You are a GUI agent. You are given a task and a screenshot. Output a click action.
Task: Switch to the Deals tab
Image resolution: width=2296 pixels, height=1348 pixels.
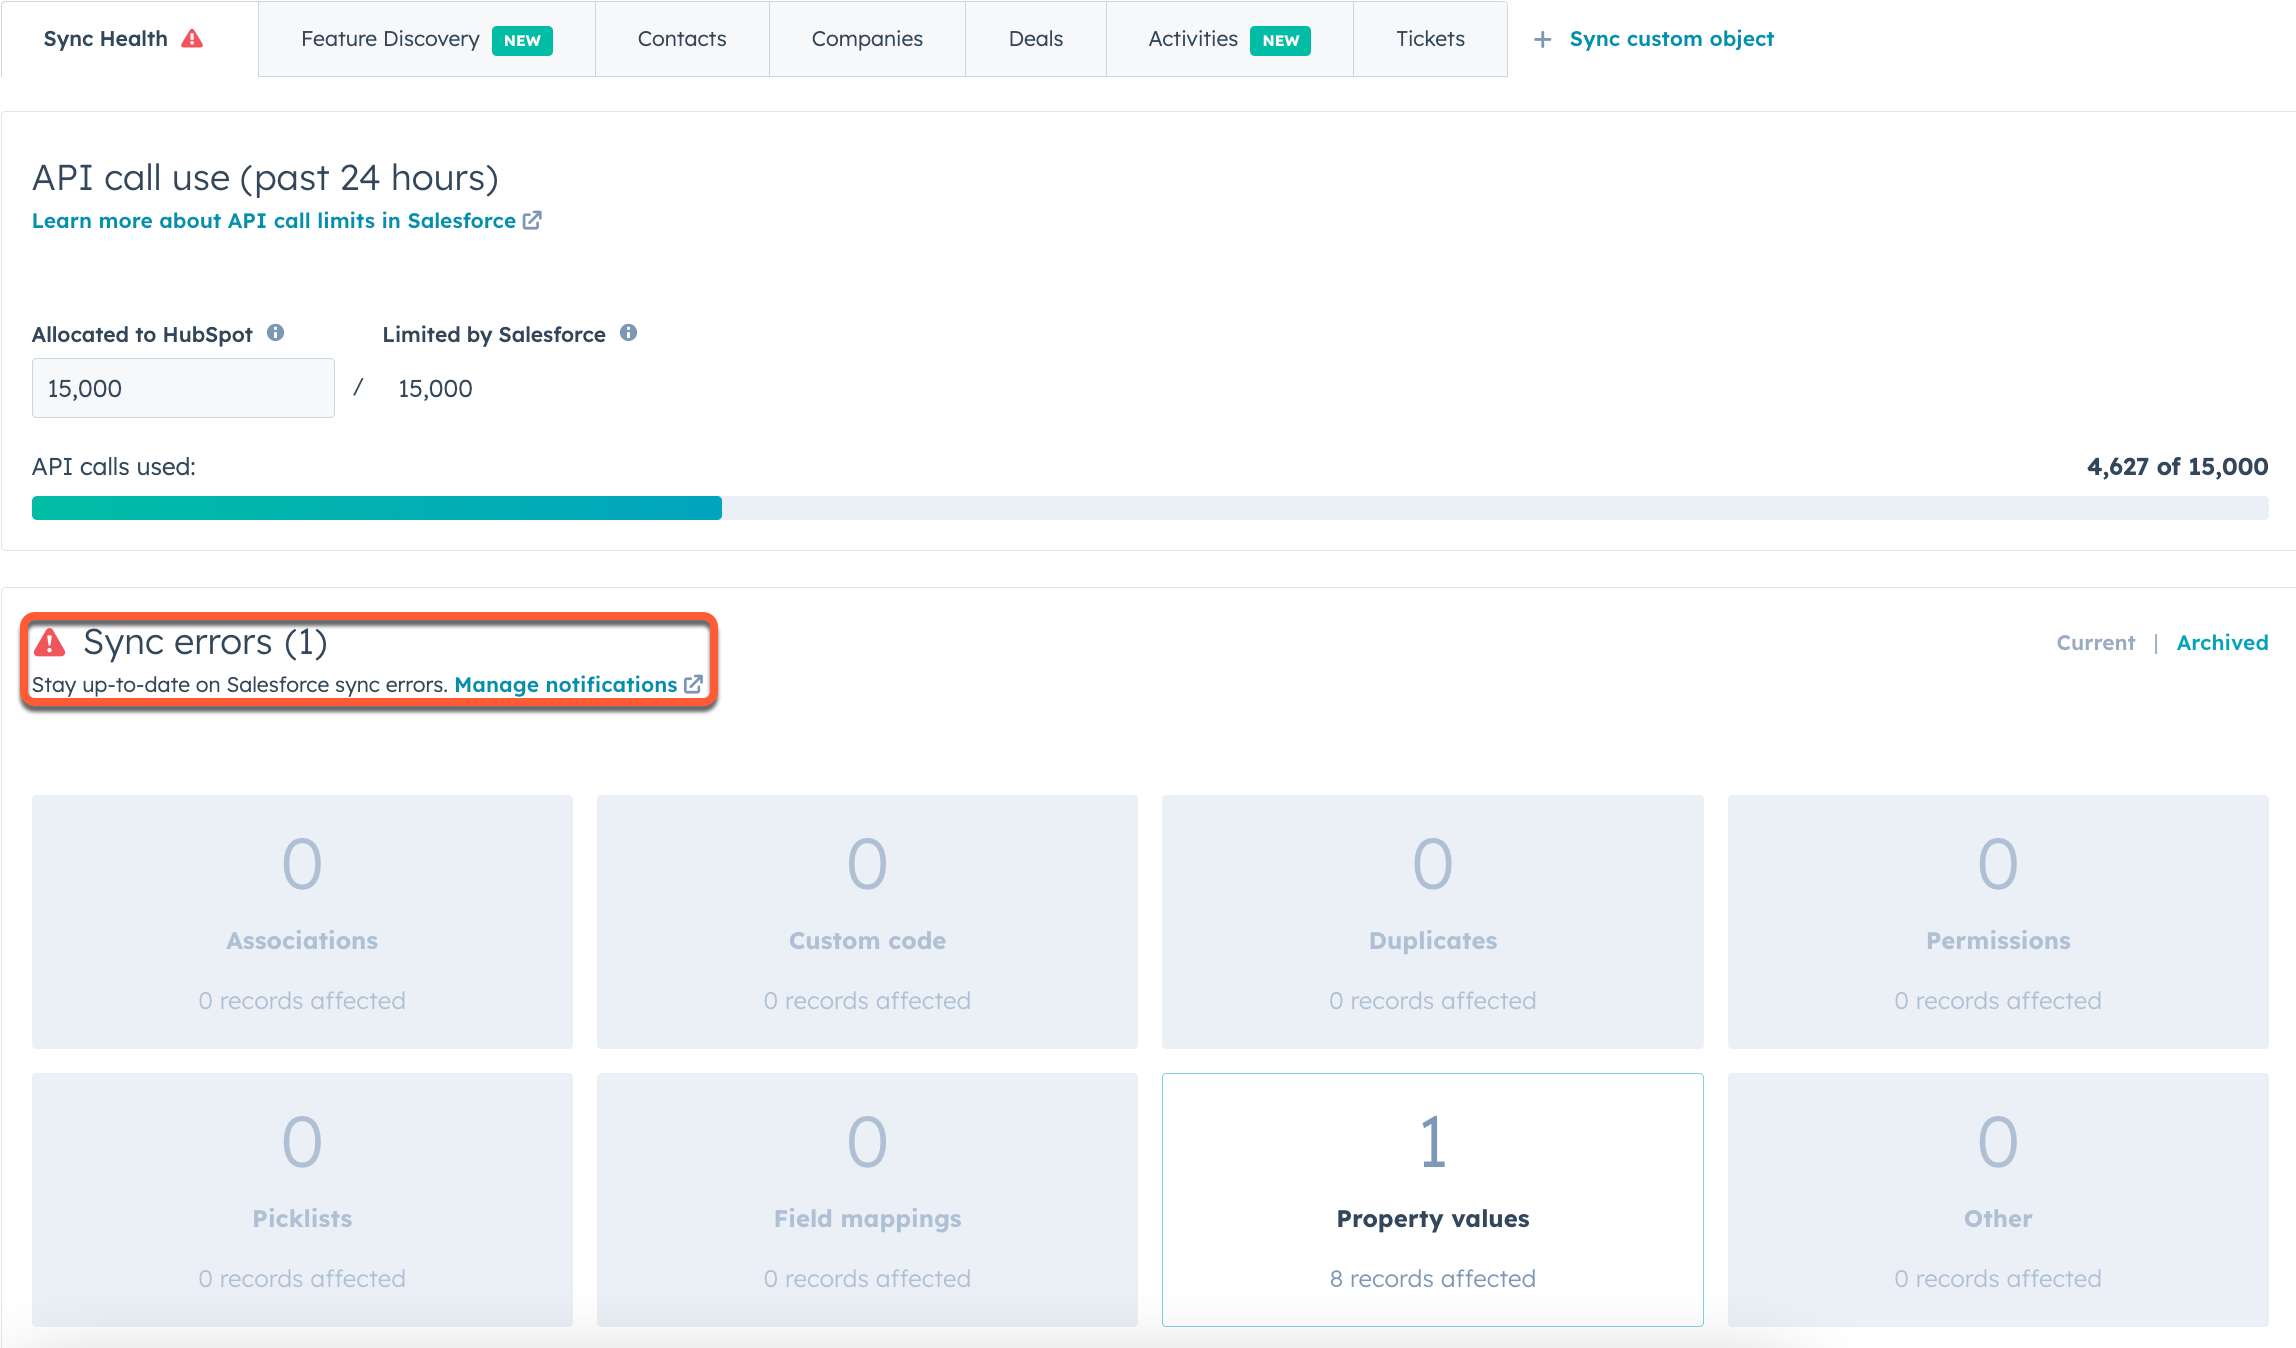(x=1035, y=38)
